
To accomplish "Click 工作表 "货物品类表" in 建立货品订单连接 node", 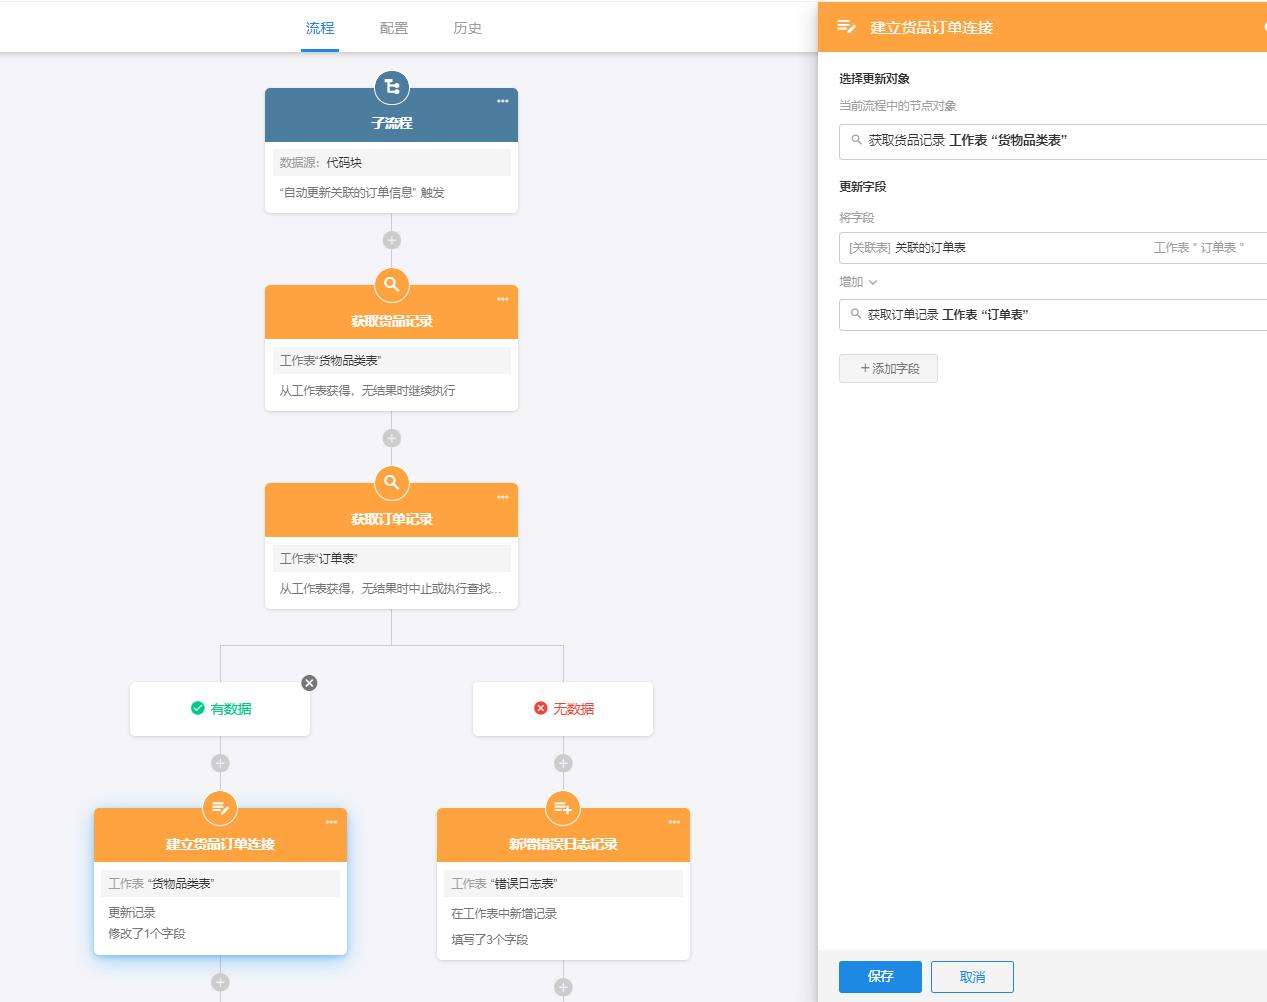I will [220, 884].
